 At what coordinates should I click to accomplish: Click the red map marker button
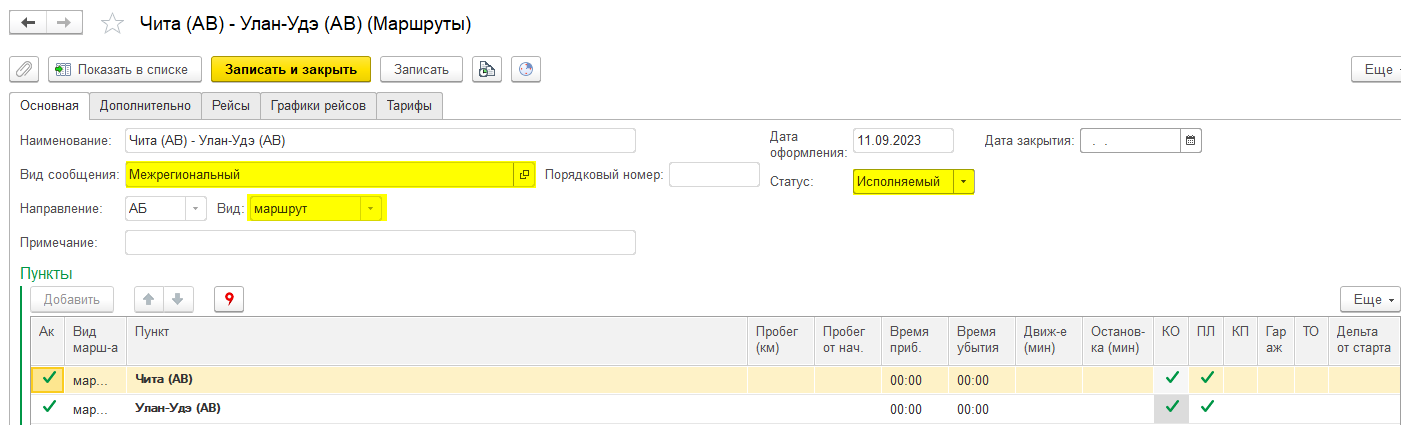tap(229, 299)
